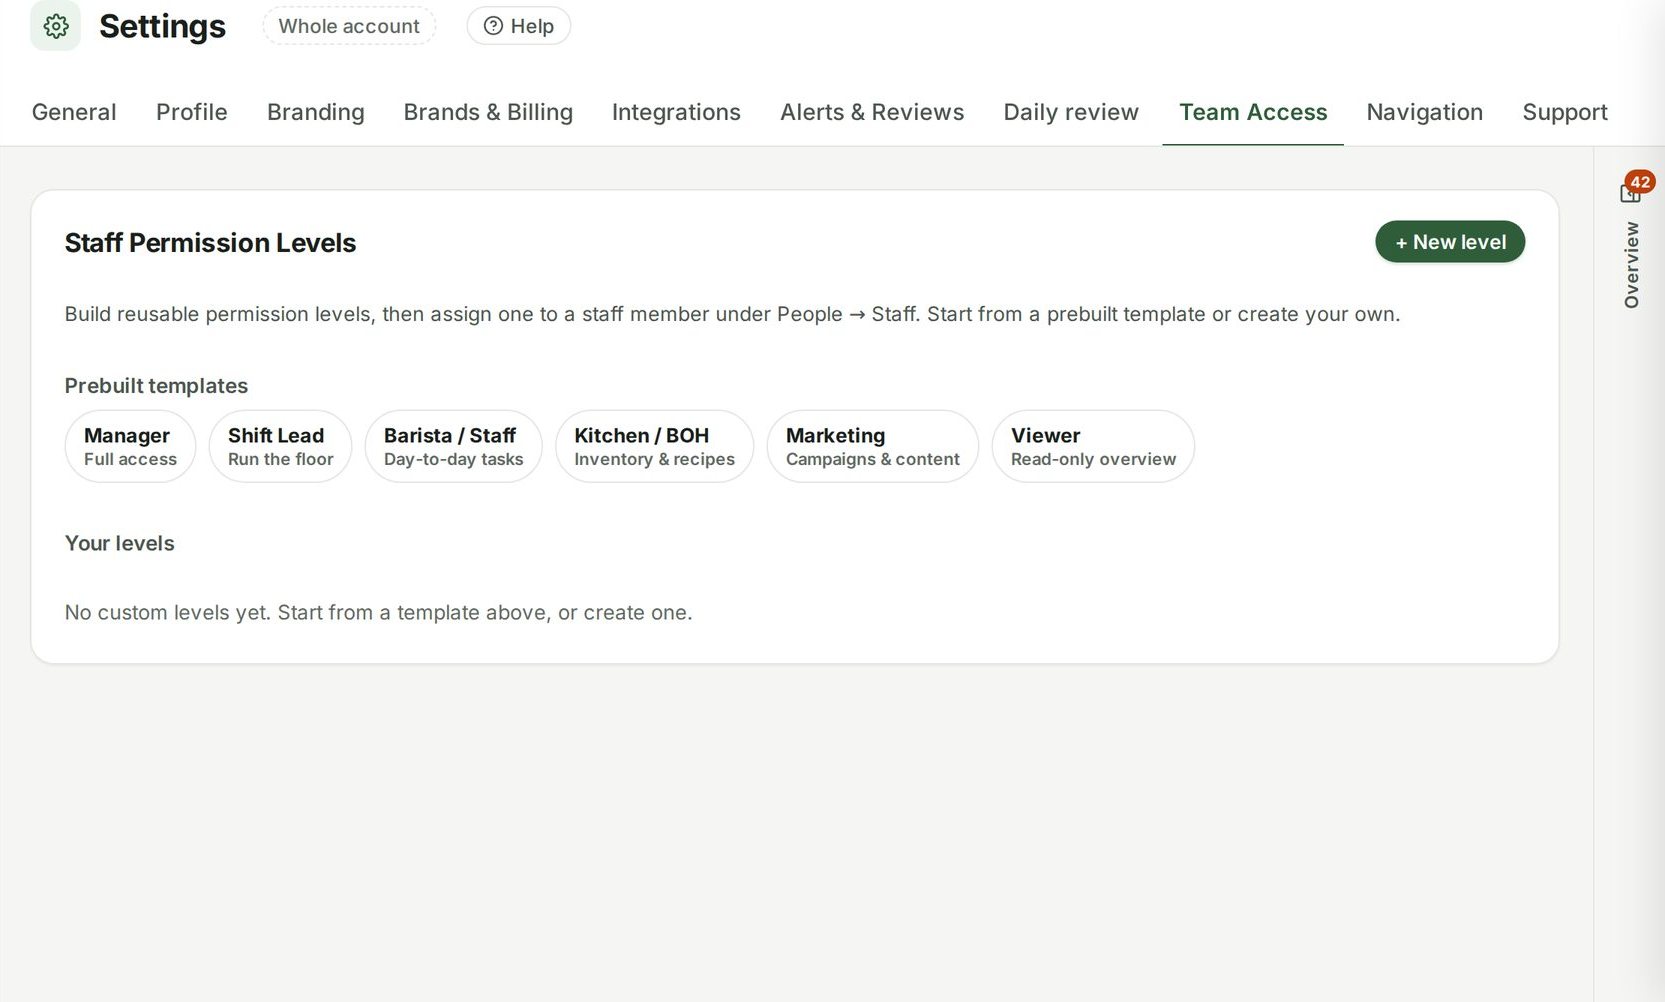Go to Brands & Billing tab
Image resolution: width=1665 pixels, height=1002 pixels.
coord(488,112)
